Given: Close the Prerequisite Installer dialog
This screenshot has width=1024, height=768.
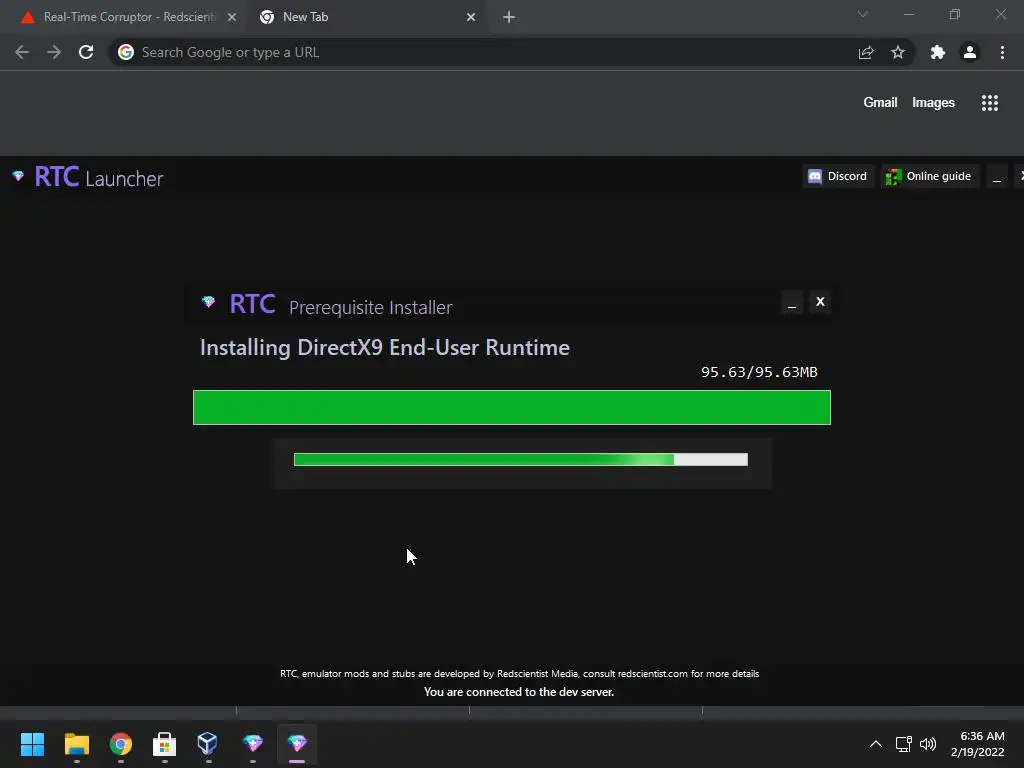Looking at the screenshot, I should 820,302.
